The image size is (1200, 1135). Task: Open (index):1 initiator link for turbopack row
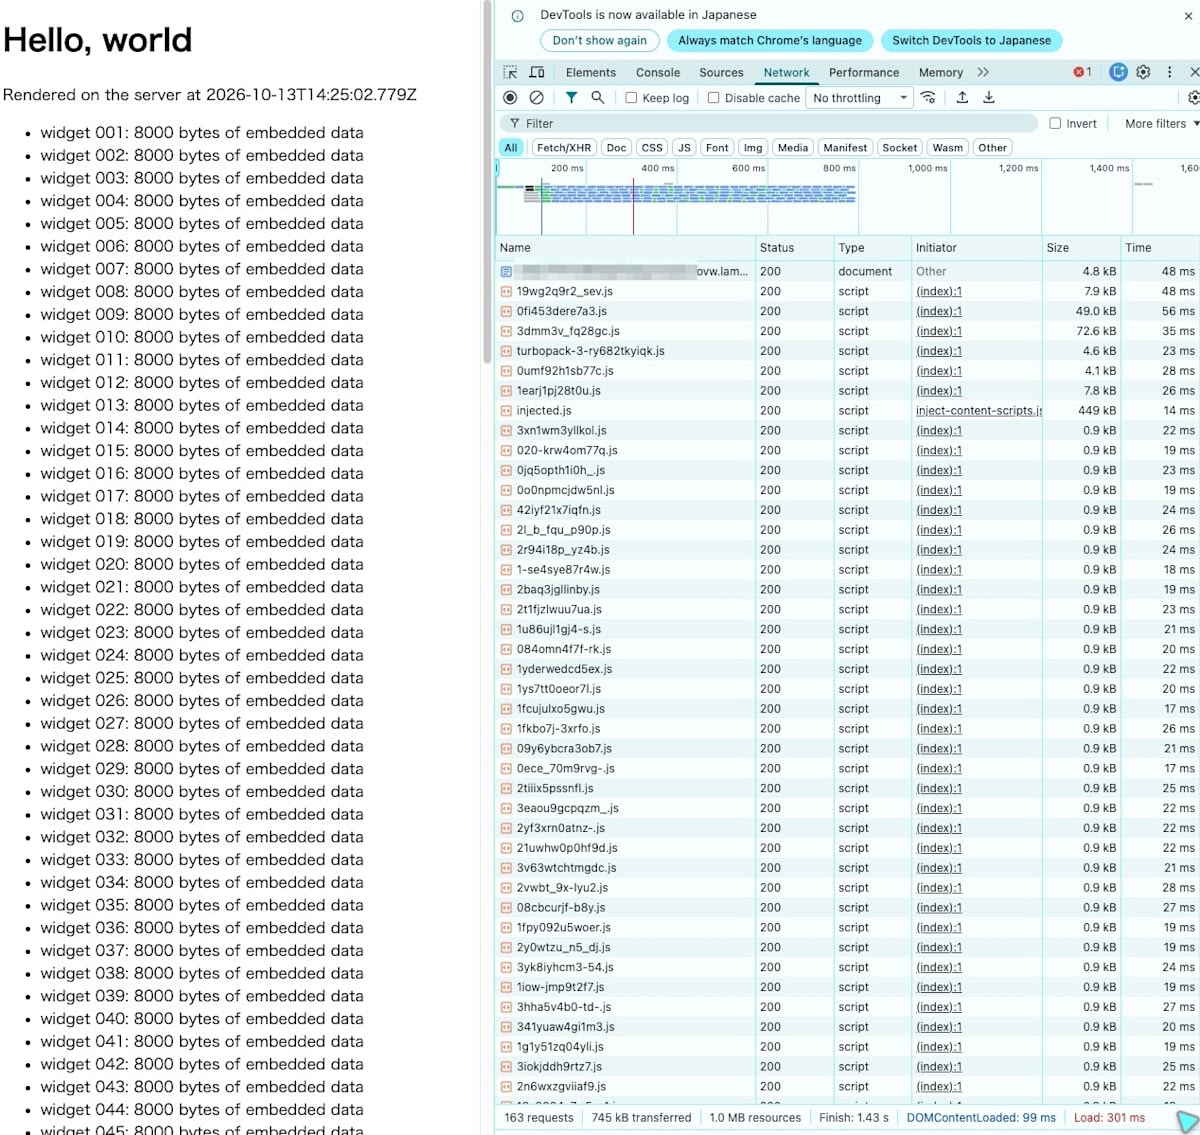[x=939, y=351]
